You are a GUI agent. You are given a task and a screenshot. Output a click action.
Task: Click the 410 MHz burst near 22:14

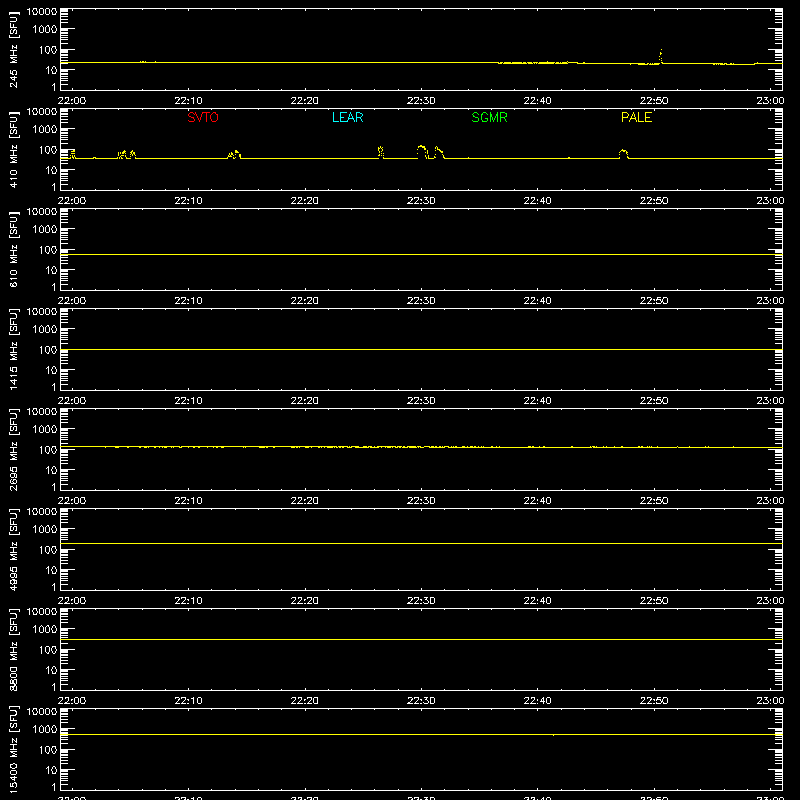[x=234, y=154]
